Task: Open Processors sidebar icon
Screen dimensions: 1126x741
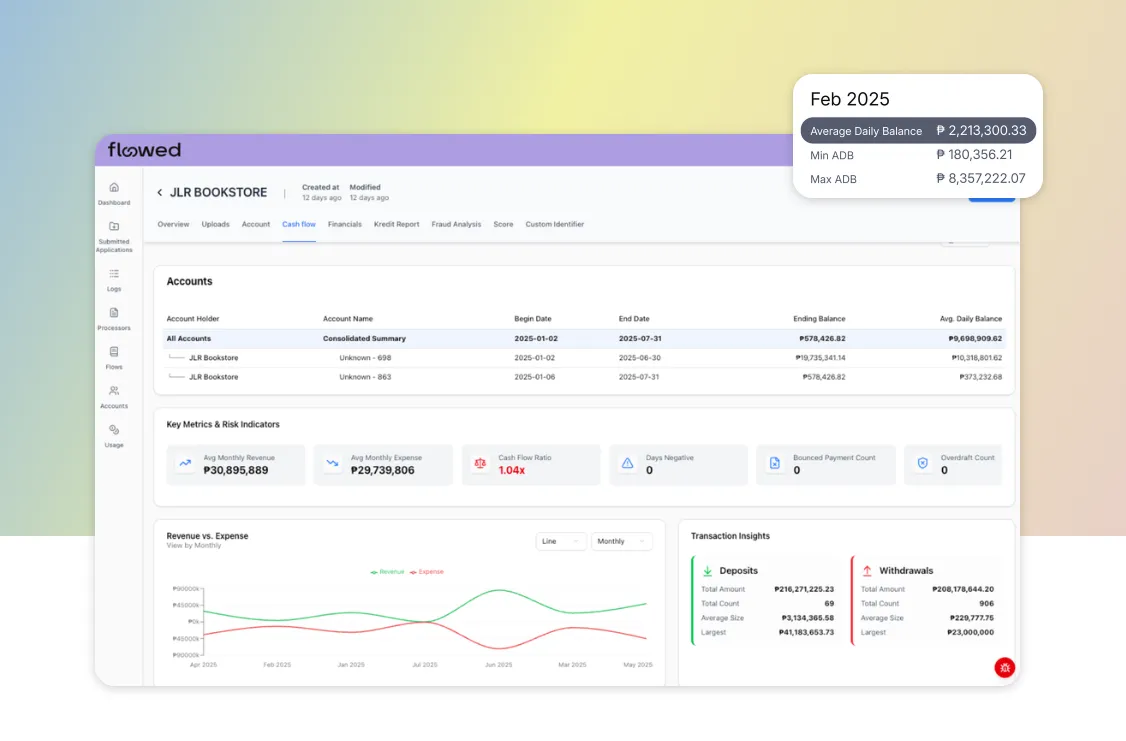Action: (114, 313)
